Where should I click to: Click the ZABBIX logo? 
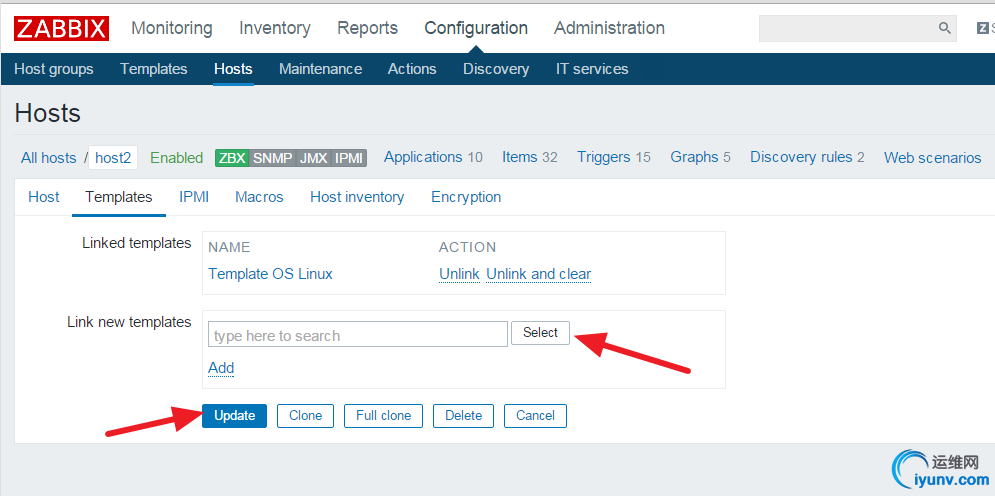61,28
